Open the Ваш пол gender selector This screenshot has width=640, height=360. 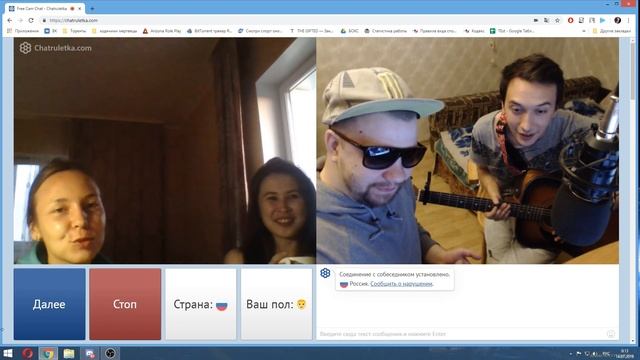276,304
